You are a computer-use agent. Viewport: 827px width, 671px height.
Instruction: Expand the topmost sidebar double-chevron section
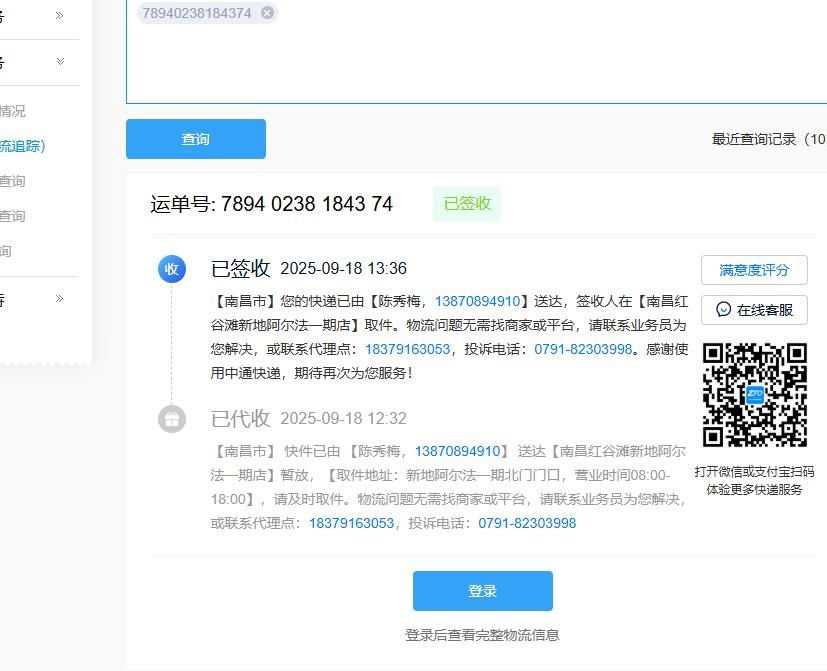(x=60, y=15)
